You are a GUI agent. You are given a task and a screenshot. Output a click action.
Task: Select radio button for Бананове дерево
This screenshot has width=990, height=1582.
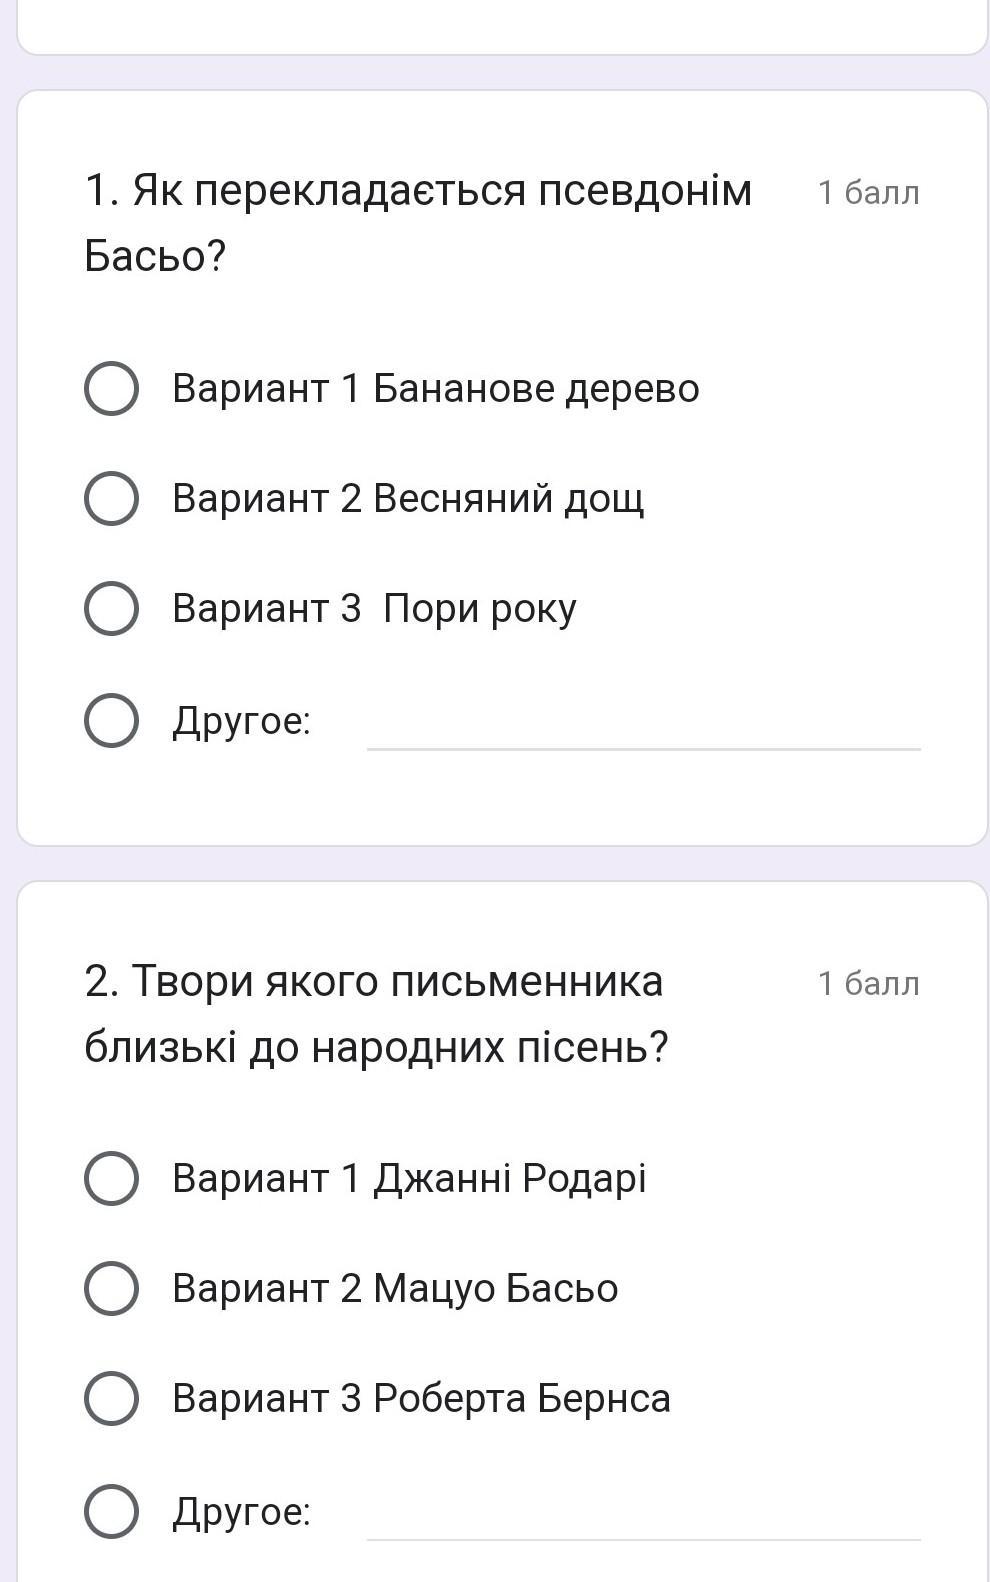tap(111, 388)
